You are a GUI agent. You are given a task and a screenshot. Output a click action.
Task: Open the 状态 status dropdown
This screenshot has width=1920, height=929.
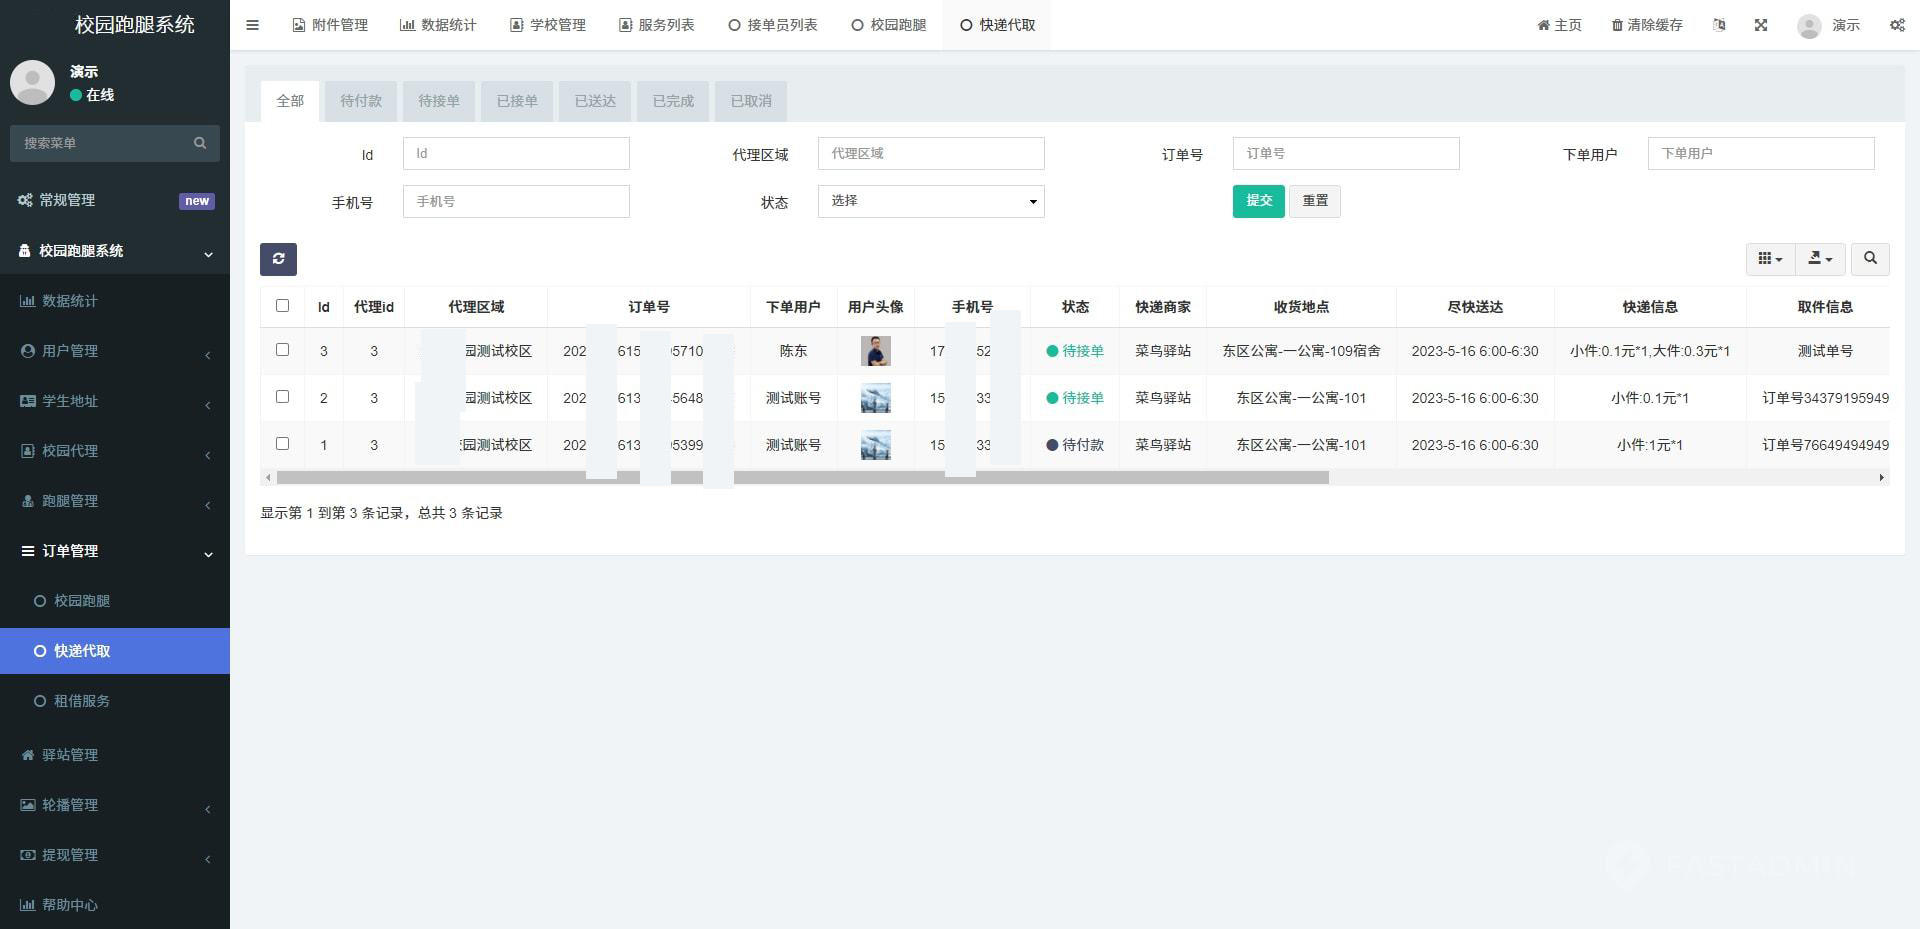coord(930,201)
